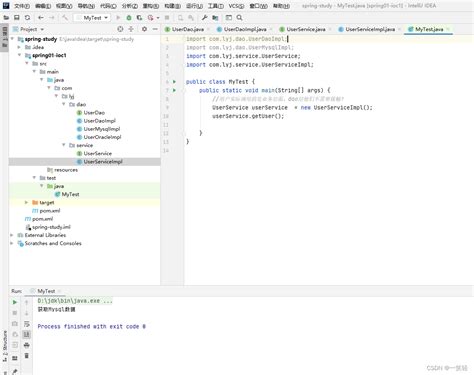Open the VCS menu in the menu bar
The width and height of the screenshot is (474, 375).
[236, 6]
